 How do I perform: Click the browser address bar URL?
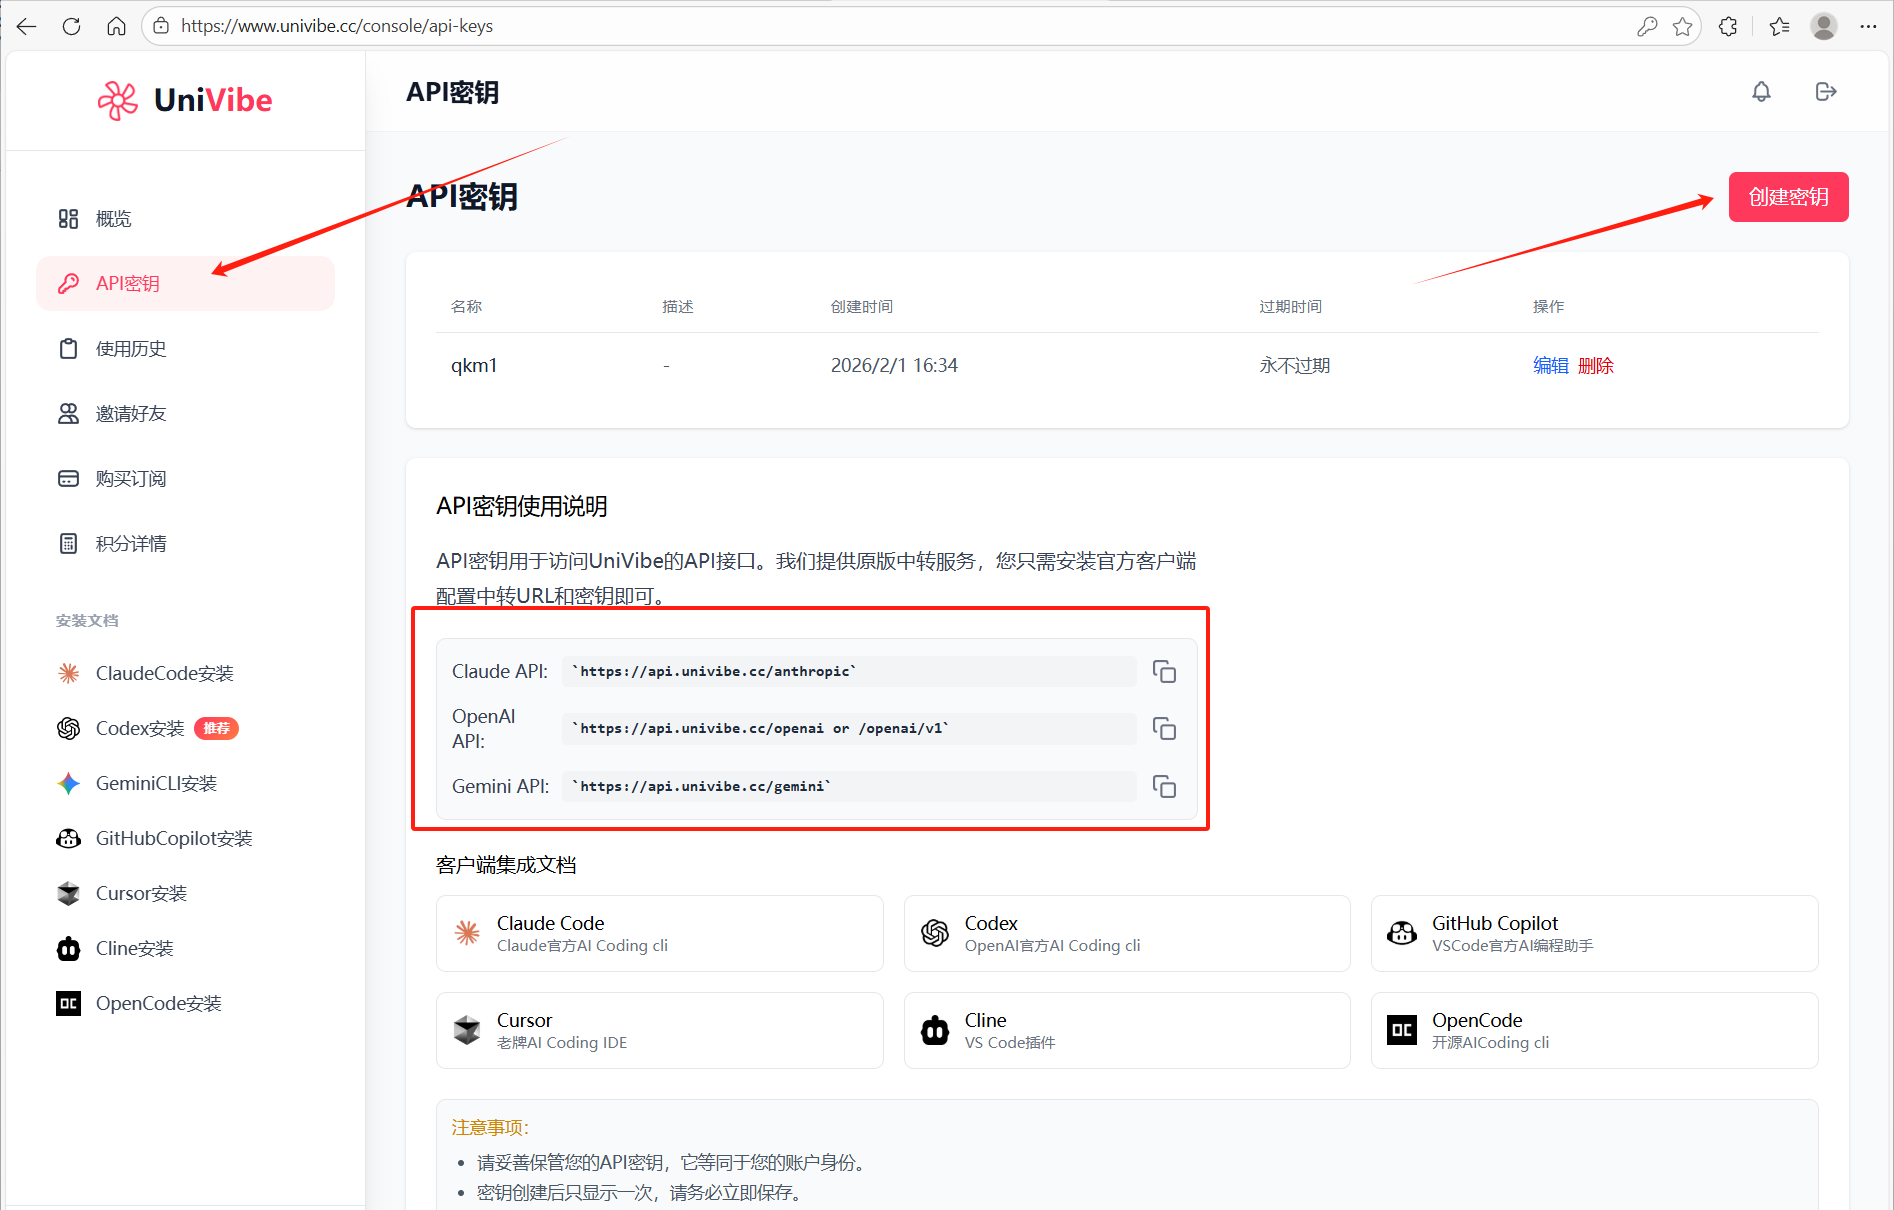pyautogui.click(x=337, y=26)
